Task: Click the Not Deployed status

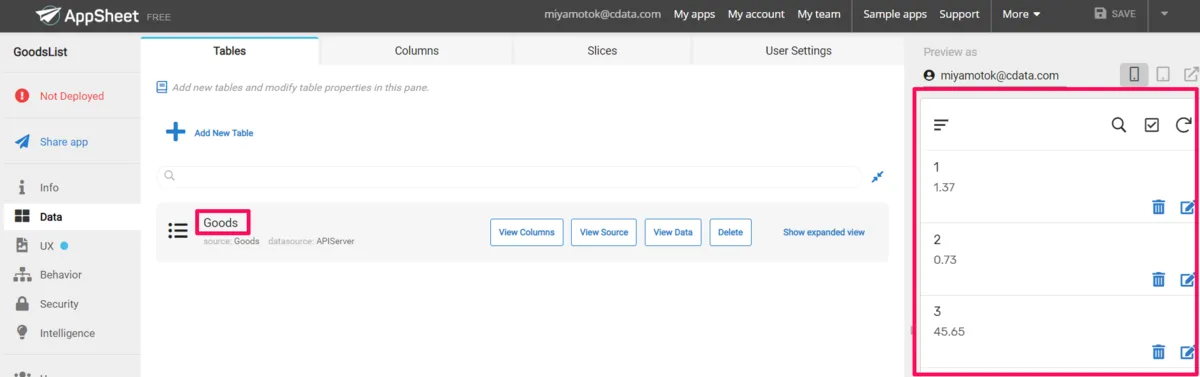Action: 71,96
